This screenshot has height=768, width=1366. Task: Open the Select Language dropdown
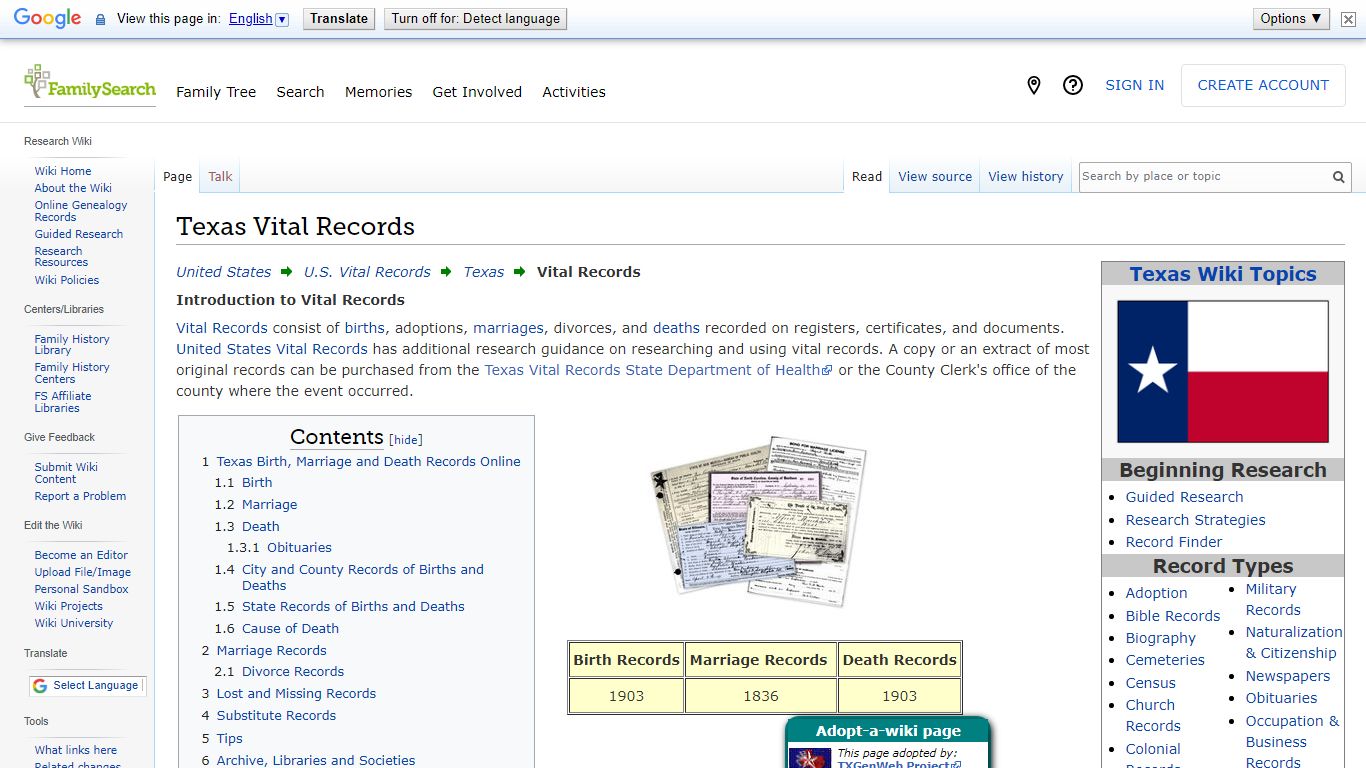(88, 686)
